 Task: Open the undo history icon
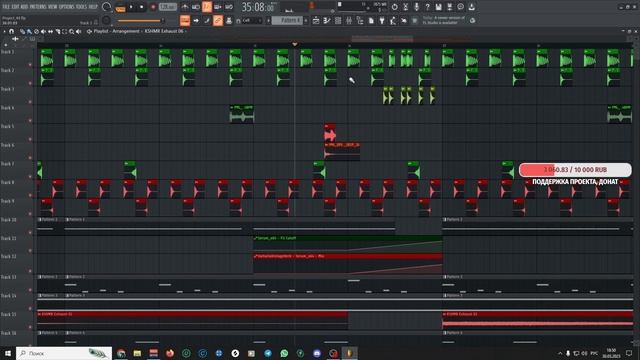point(395,7)
